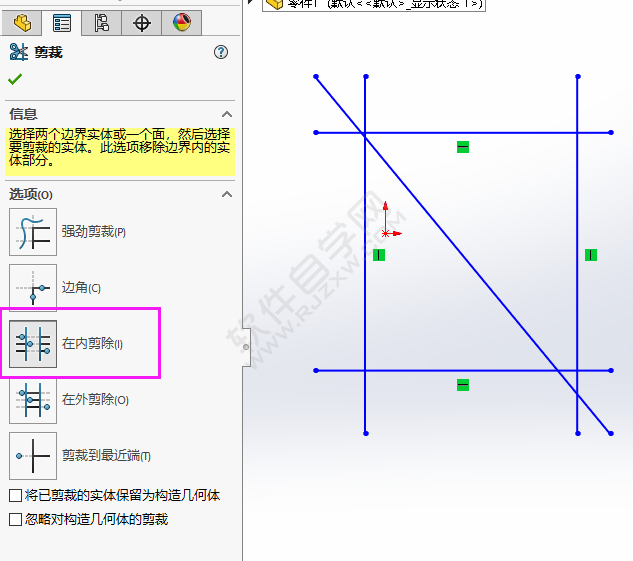This screenshot has width=633, height=561.
Task: Click the red sketch origin marker
Action: pos(386,233)
